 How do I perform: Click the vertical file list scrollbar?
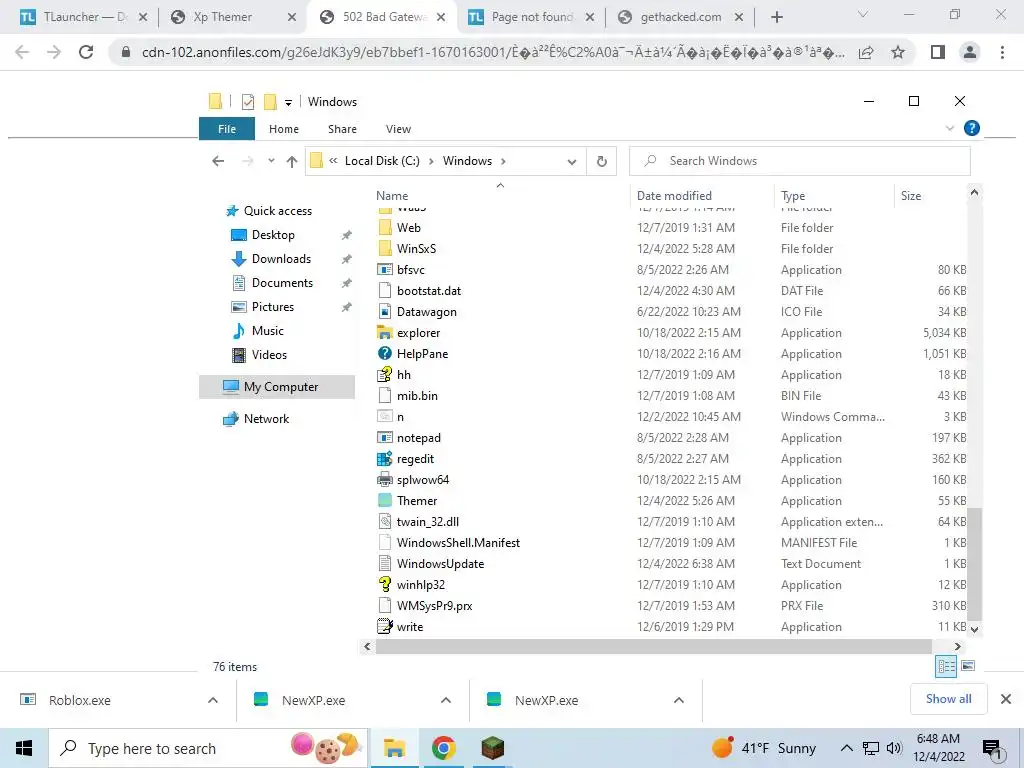974,563
